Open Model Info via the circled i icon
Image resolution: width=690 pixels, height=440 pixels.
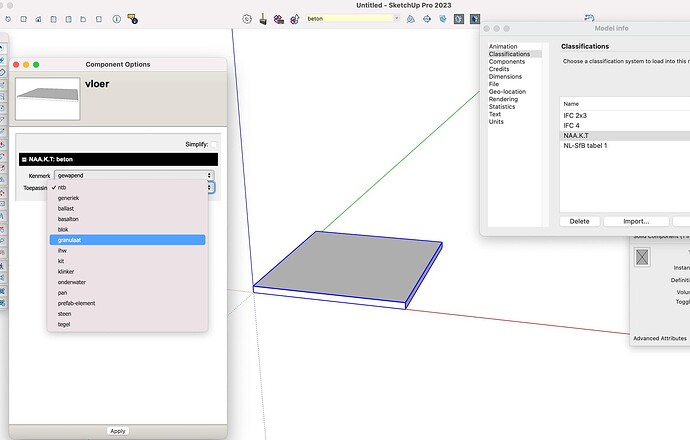click(117, 19)
